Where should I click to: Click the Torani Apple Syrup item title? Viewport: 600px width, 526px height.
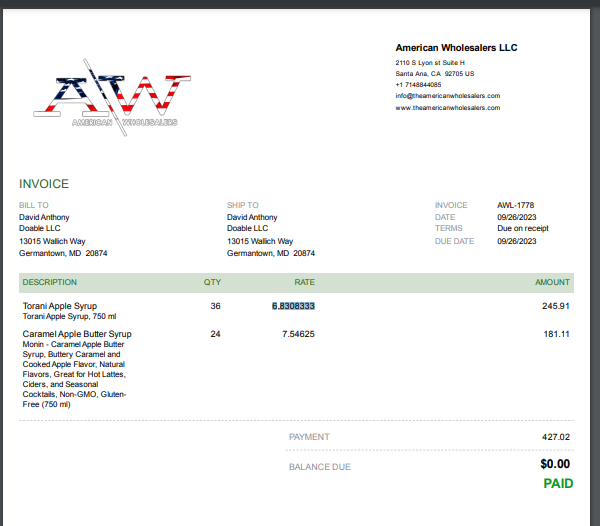click(x=60, y=306)
